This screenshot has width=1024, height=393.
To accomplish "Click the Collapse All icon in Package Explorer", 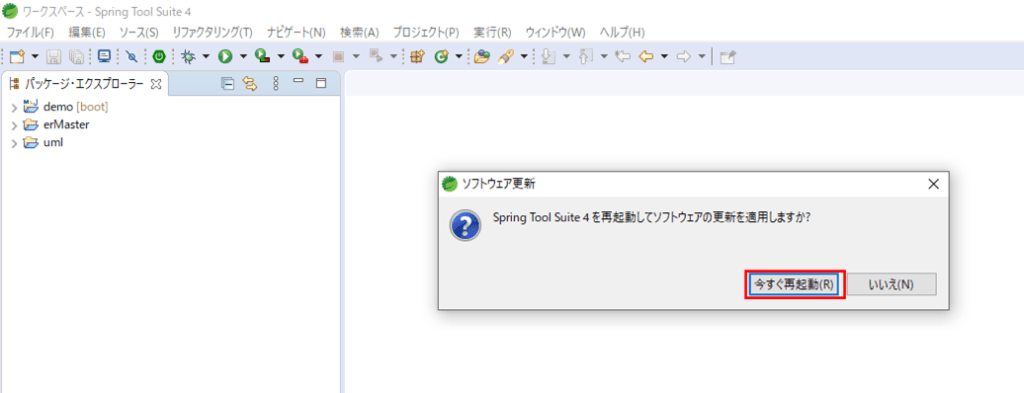I will [x=227, y=83].
